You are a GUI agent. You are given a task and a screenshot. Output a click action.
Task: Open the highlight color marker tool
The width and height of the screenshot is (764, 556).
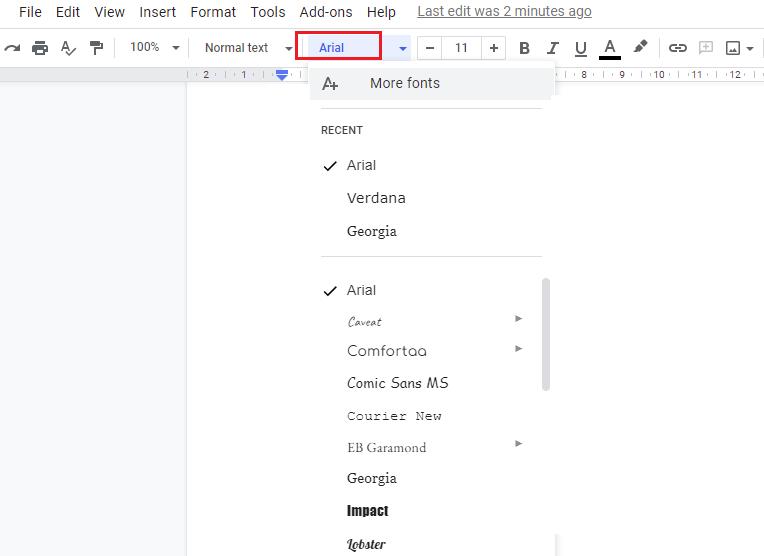point(640,47)
